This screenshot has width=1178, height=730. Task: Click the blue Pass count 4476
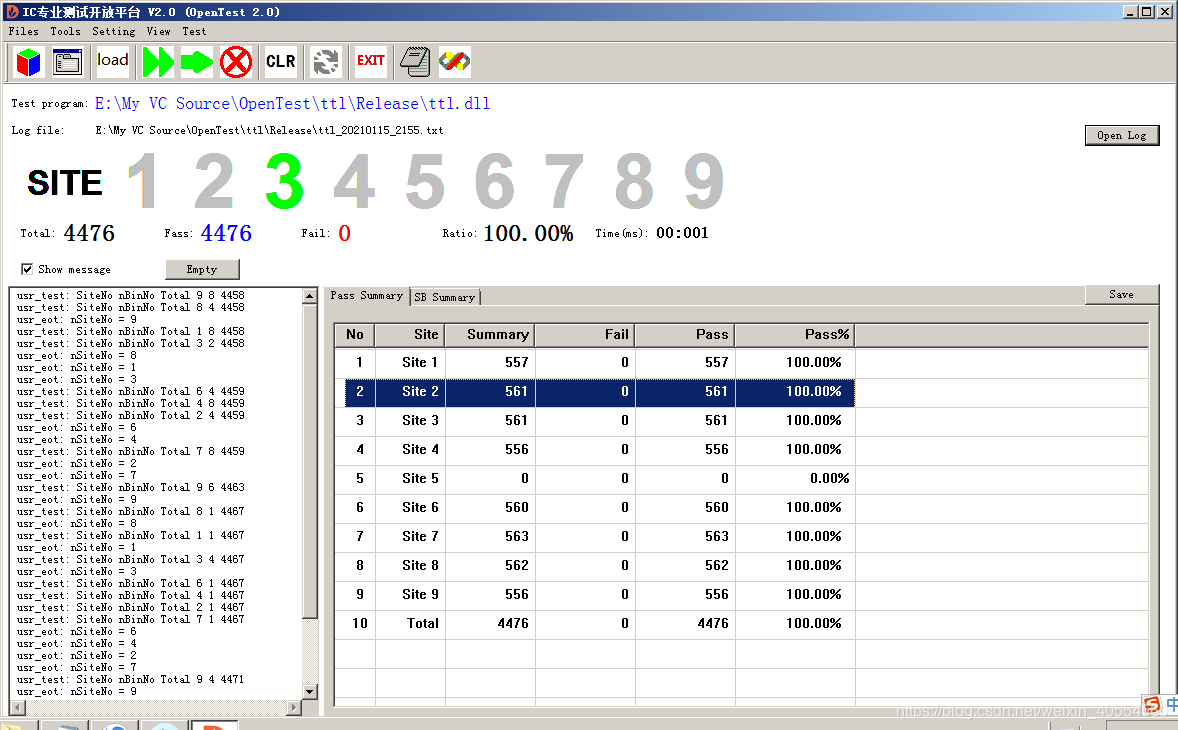point(226,234)
